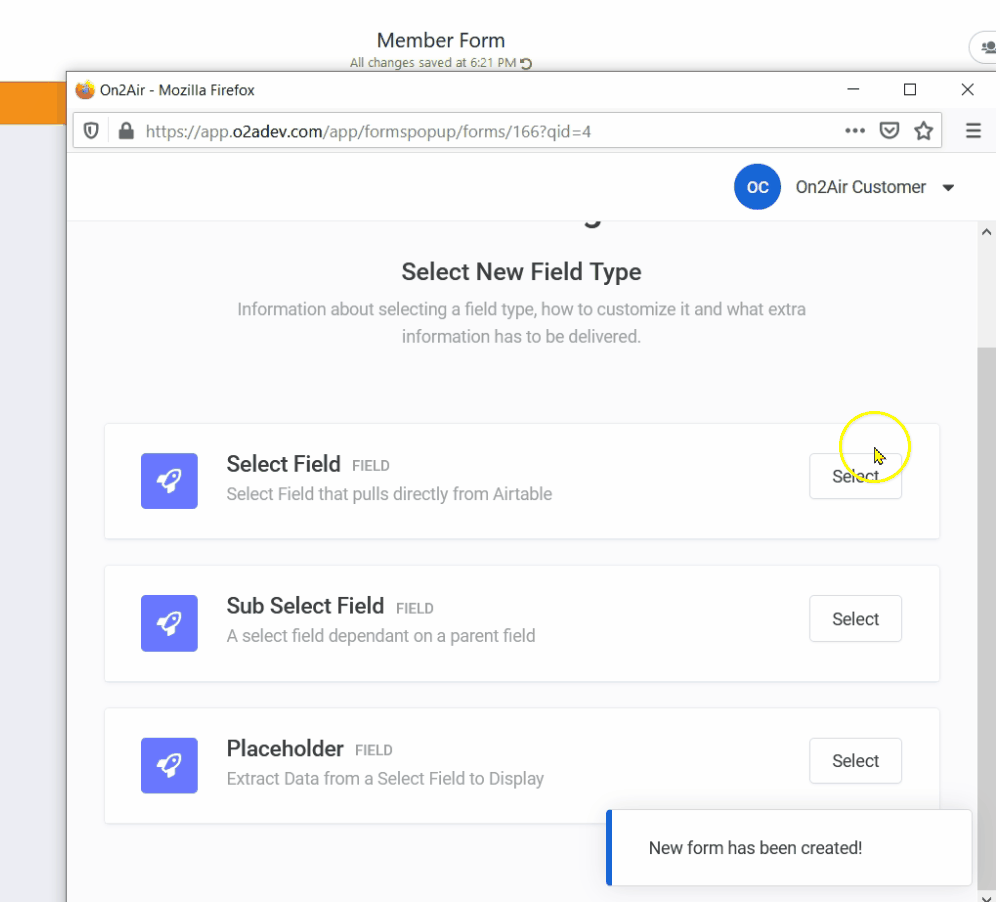Click the Sub Select Field rocket icon
Screen dimensions: 1000x902
169,623
